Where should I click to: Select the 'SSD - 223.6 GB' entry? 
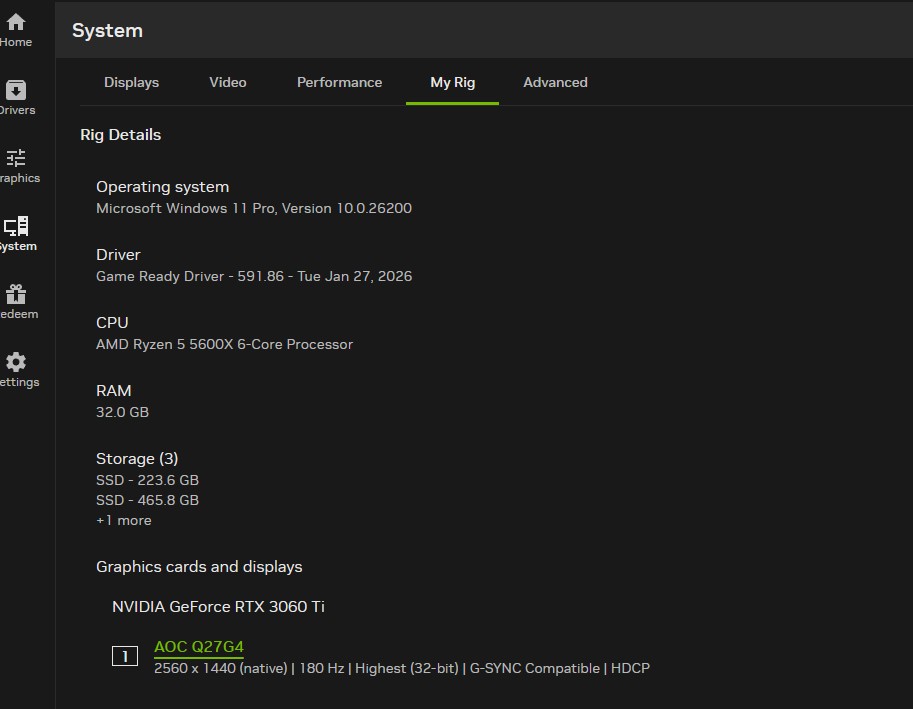point(147,480)
